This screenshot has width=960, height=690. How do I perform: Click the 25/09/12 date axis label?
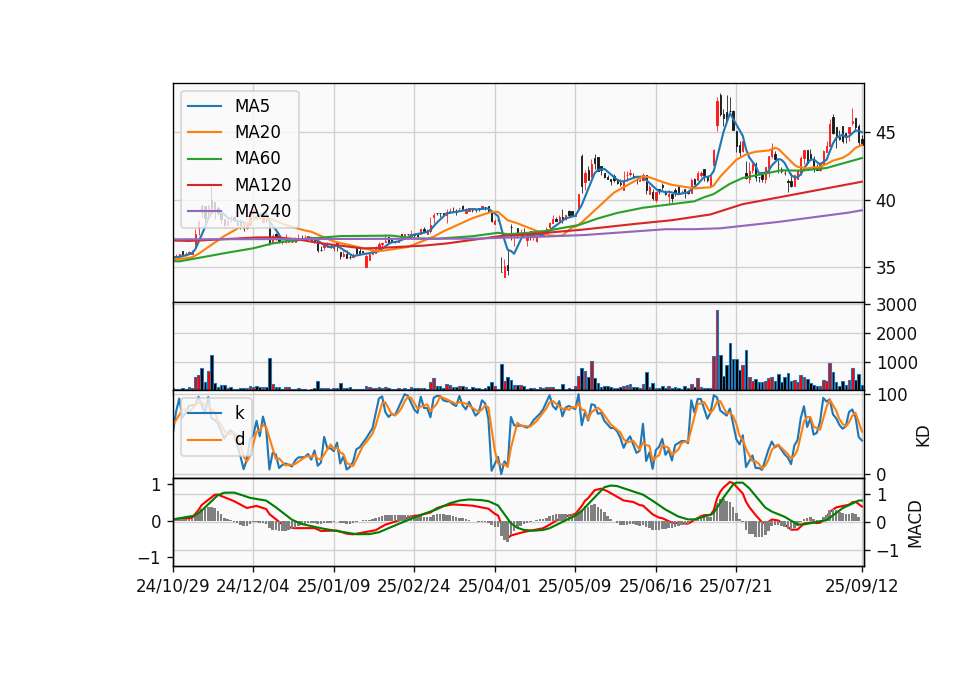coord(862,586)
